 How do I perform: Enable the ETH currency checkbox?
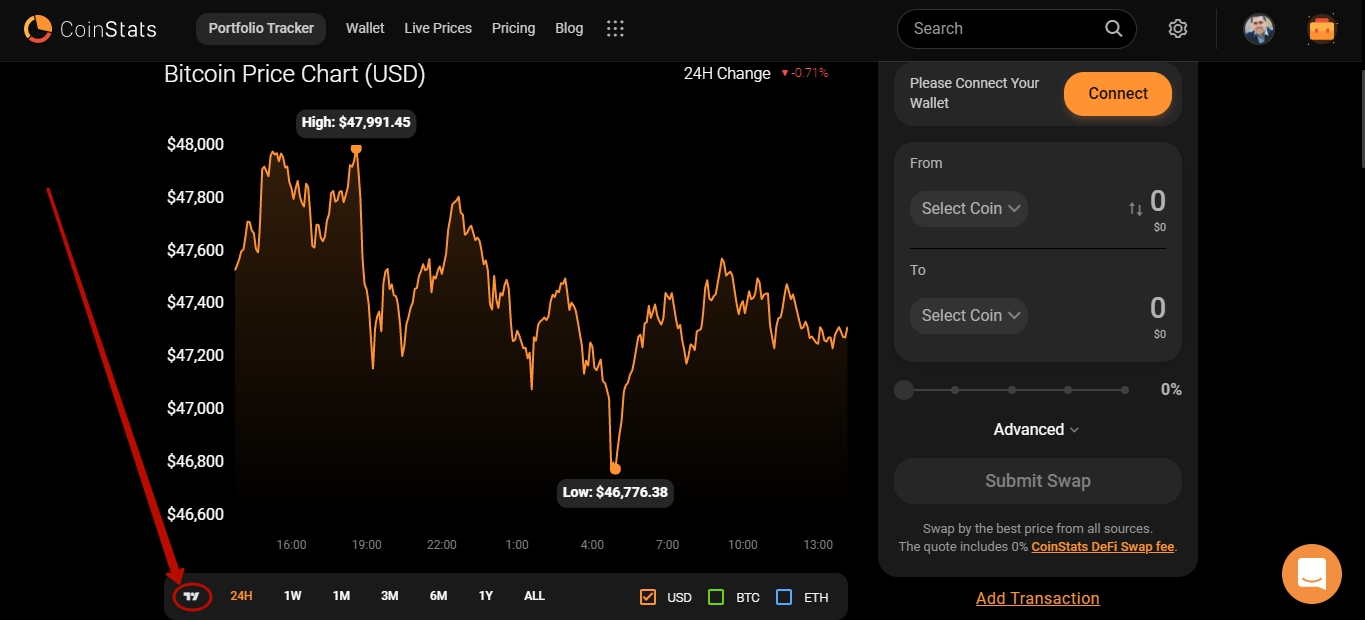[784, 597]
